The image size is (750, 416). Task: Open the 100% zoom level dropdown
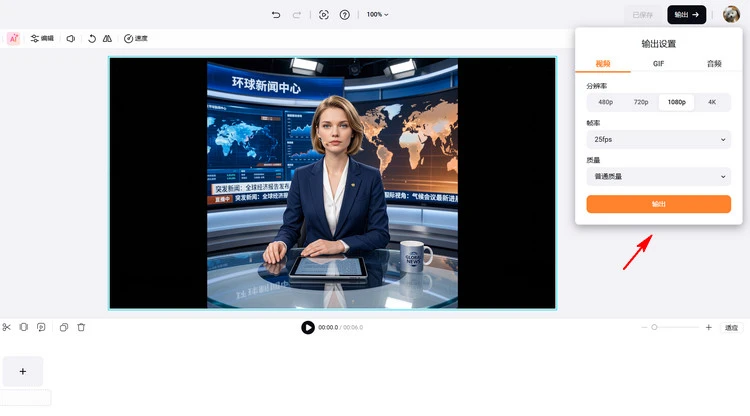click(377, 15)
